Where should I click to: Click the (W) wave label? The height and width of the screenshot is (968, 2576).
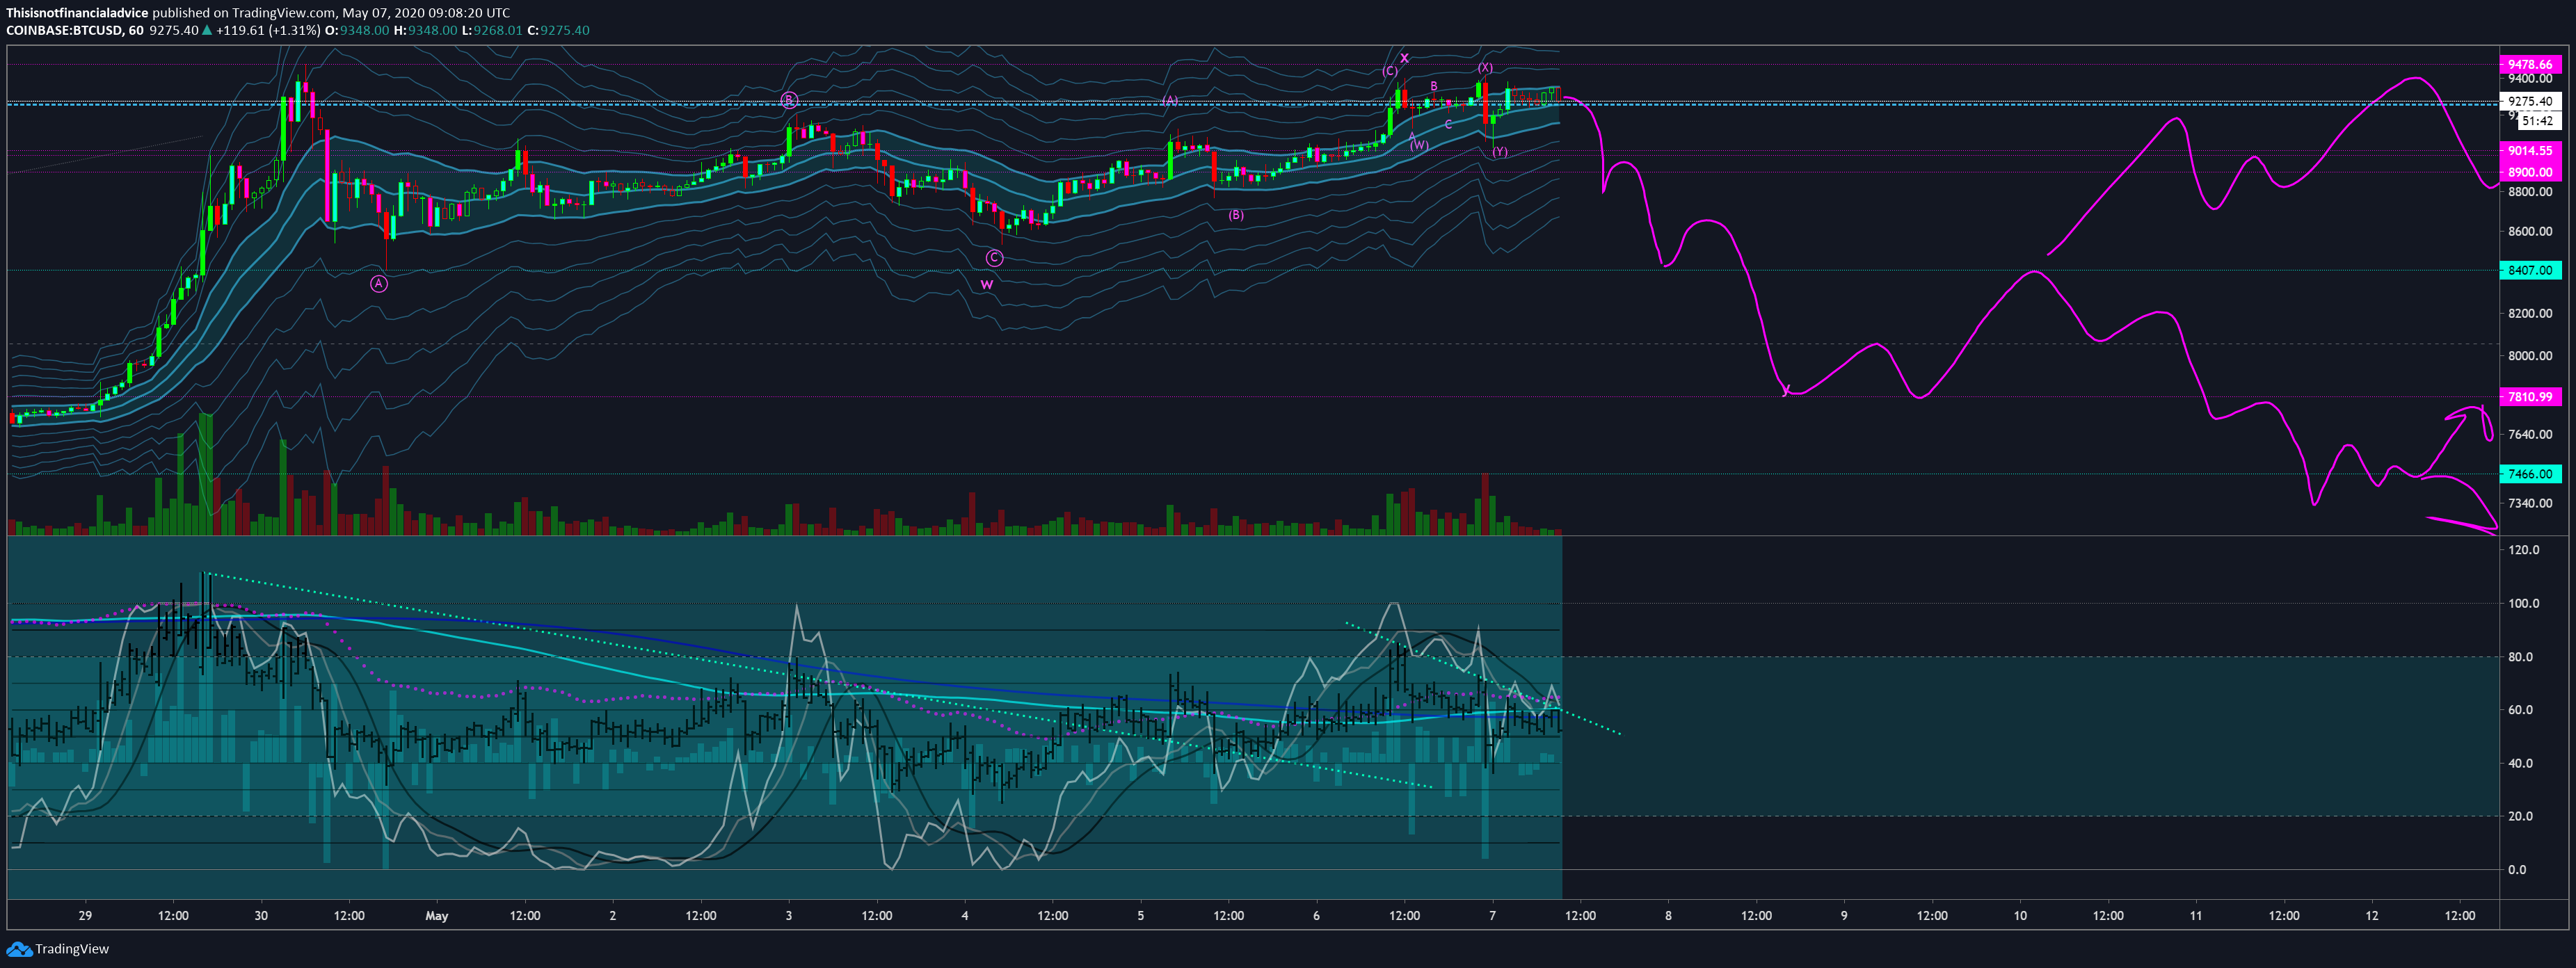click(1419, 145)
